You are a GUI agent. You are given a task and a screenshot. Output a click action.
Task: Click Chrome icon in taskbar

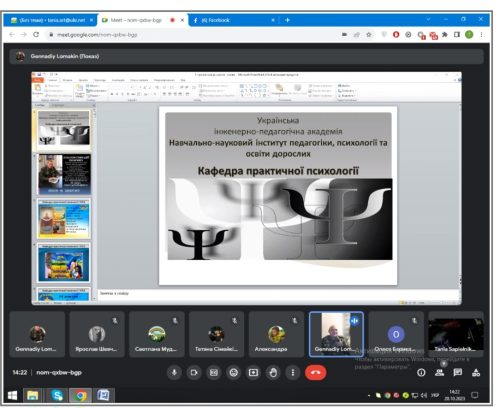pyautogui.click(x=80, y=396)
